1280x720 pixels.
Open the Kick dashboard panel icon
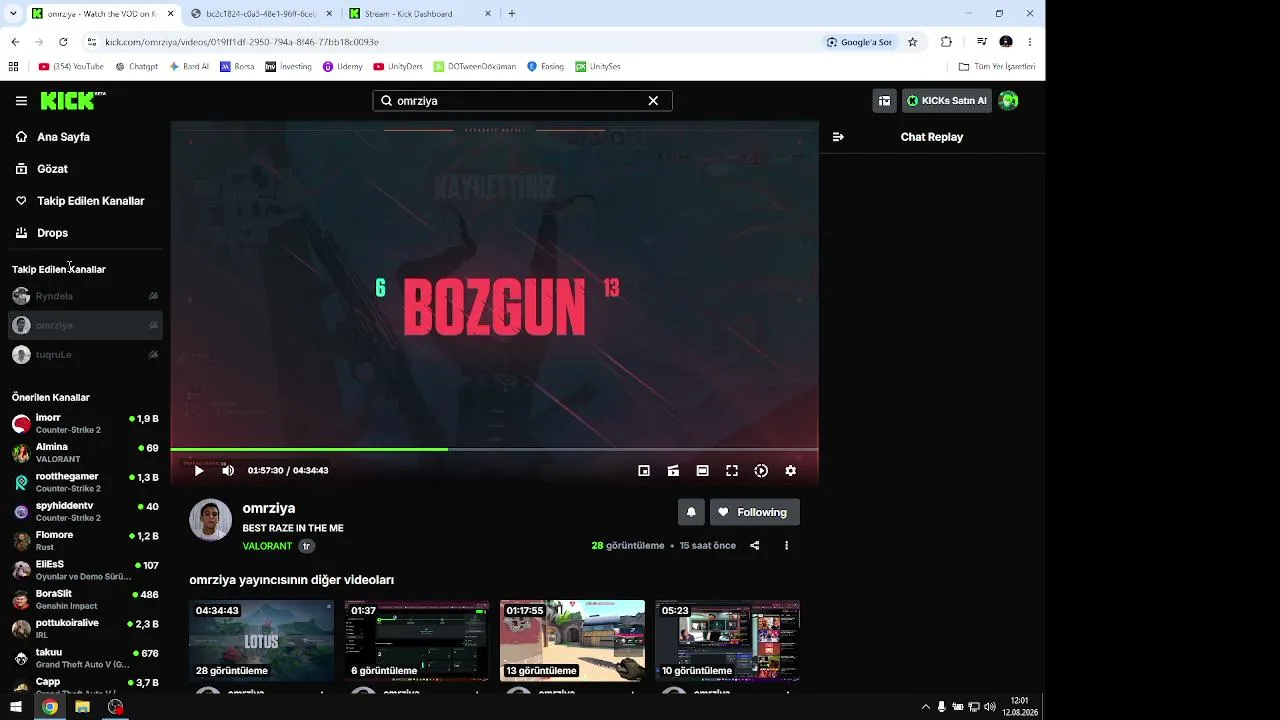(x=884, y=101)
